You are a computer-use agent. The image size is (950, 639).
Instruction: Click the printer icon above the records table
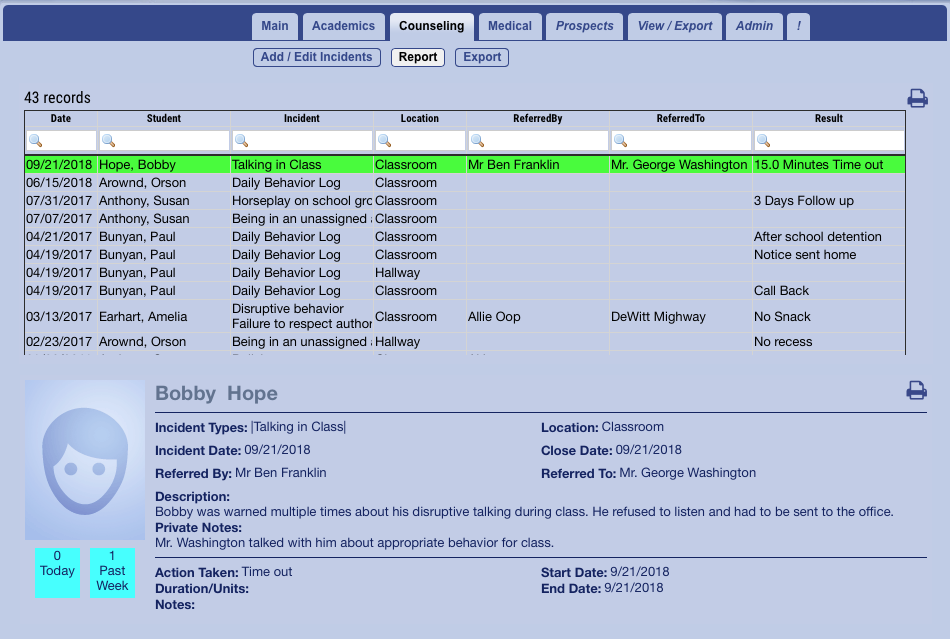point(917,98)
